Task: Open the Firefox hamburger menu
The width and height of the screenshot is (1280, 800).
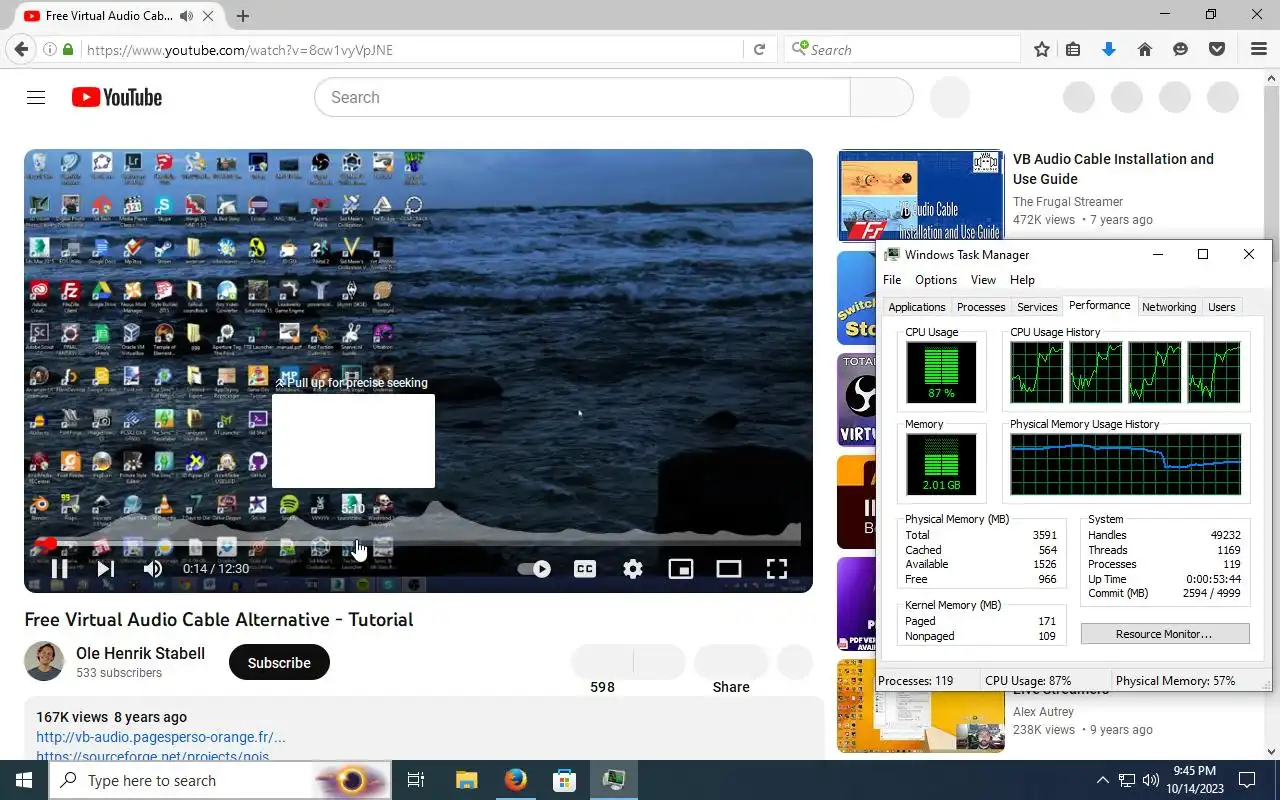Action: pyautogui.click(x=1259, y=49)
